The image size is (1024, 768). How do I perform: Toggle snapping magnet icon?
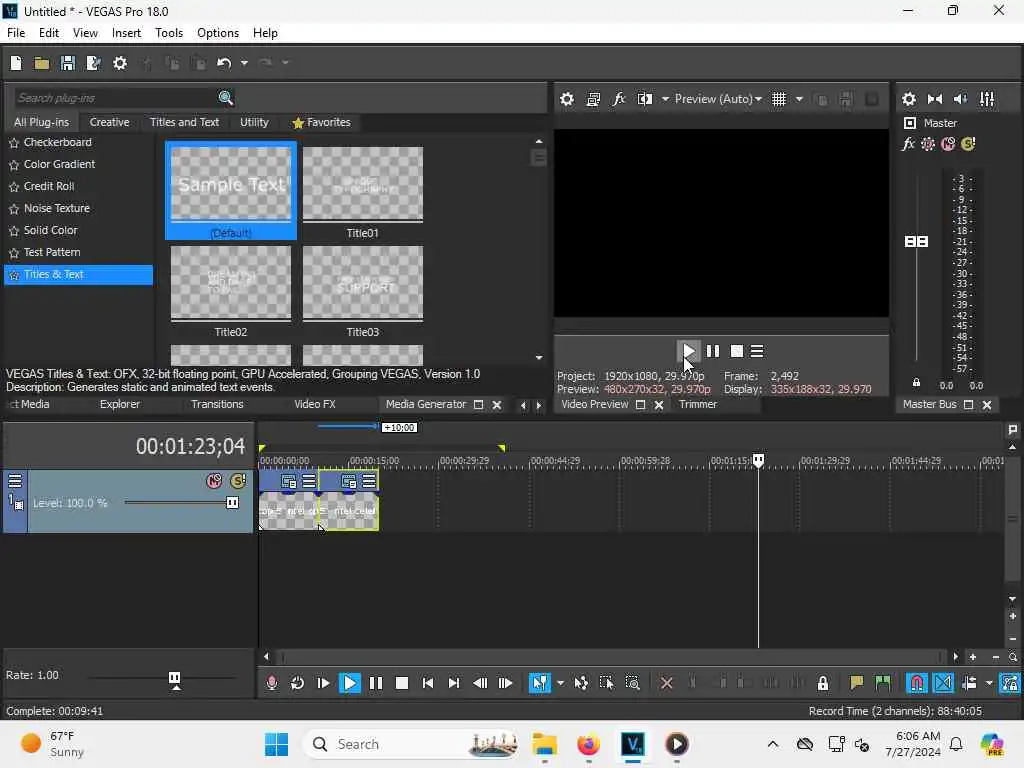[x=917, y=683]
